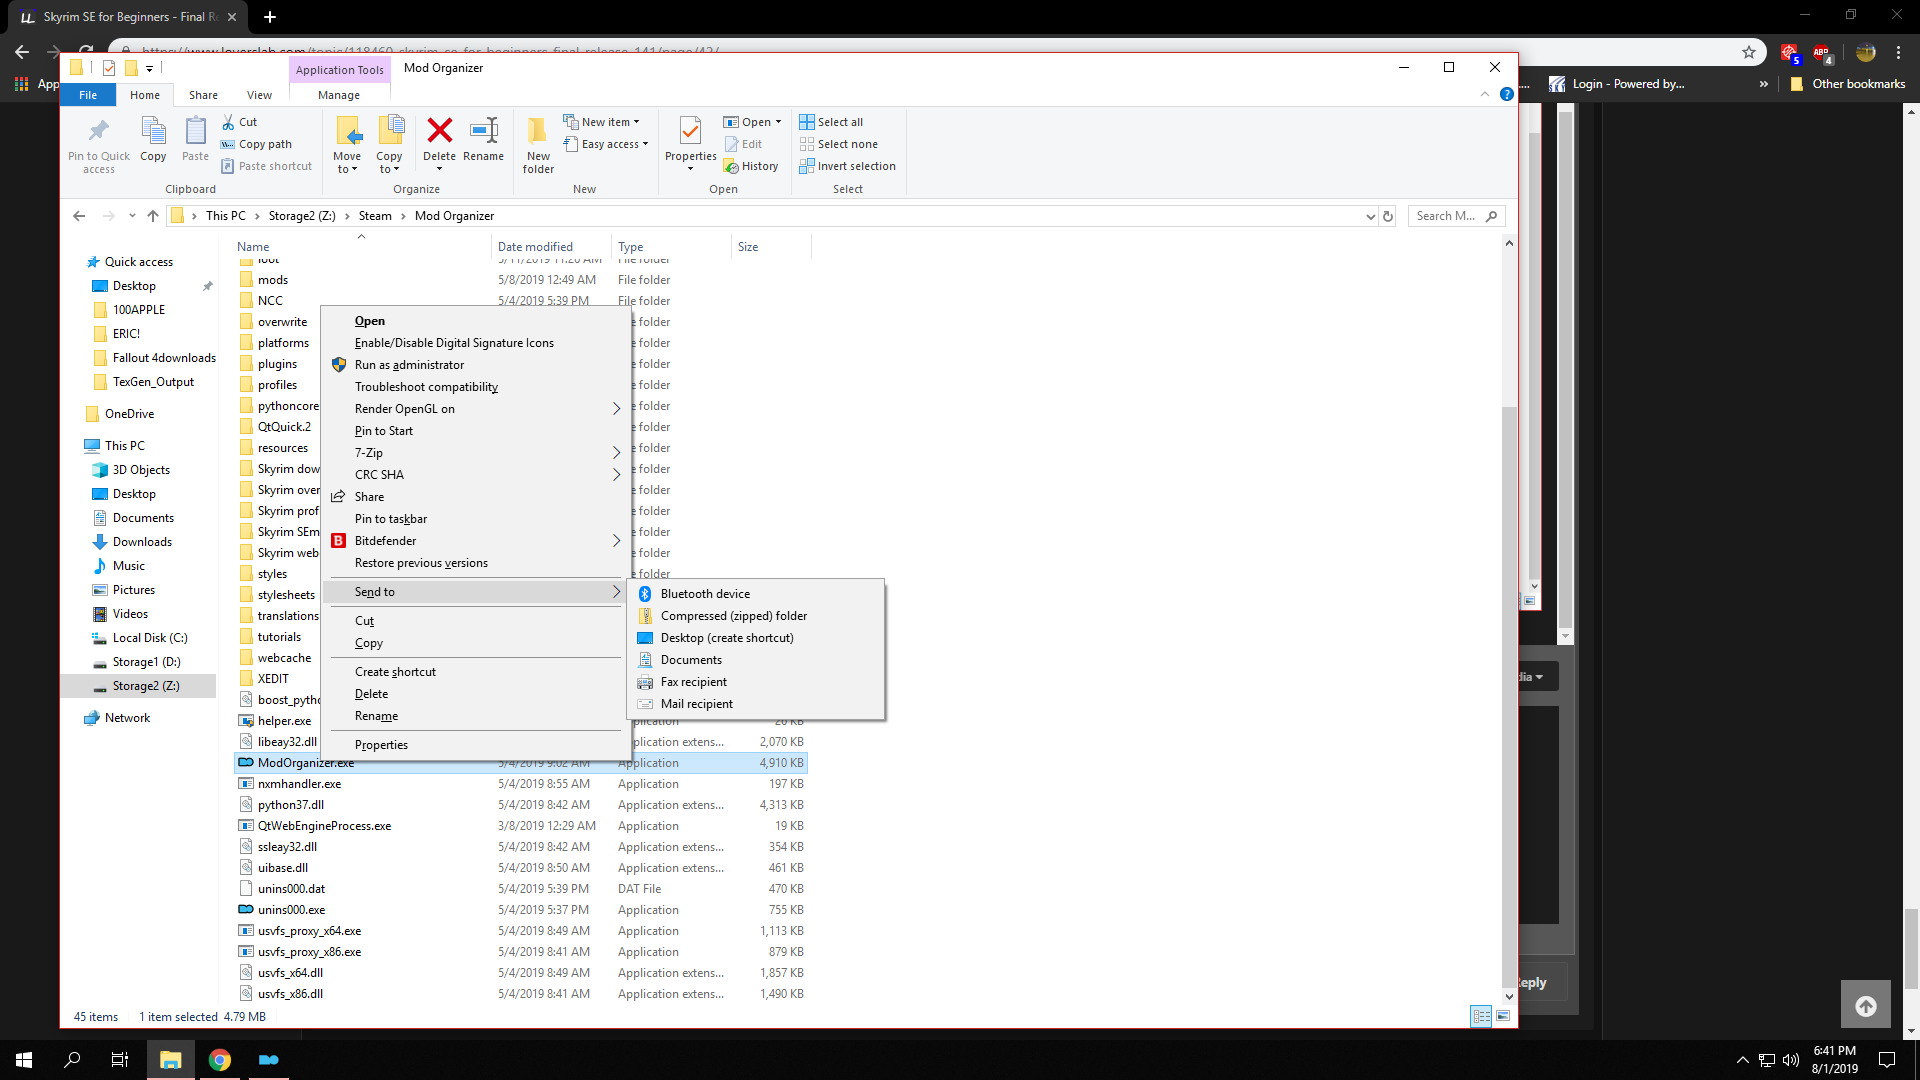Open Task View on the taskbar

coord(120,1060)
